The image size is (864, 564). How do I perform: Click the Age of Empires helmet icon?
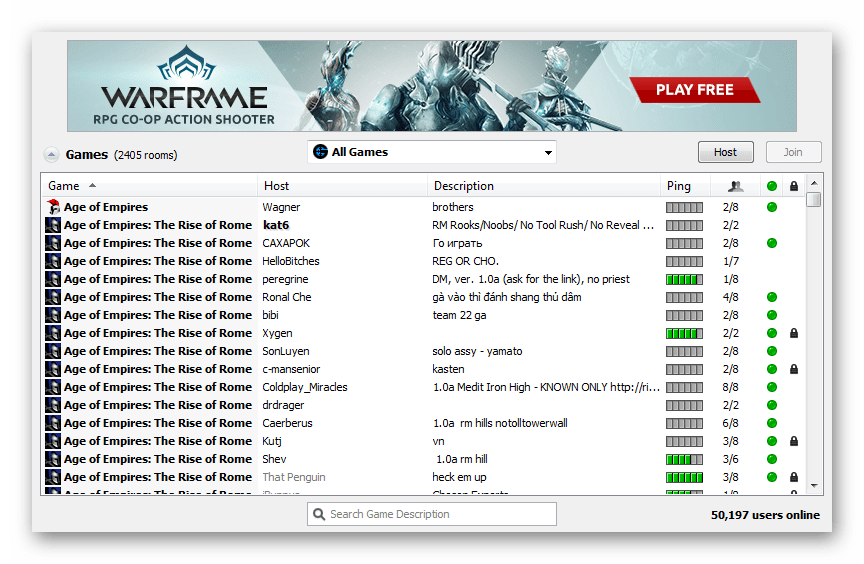coord(53,207)
